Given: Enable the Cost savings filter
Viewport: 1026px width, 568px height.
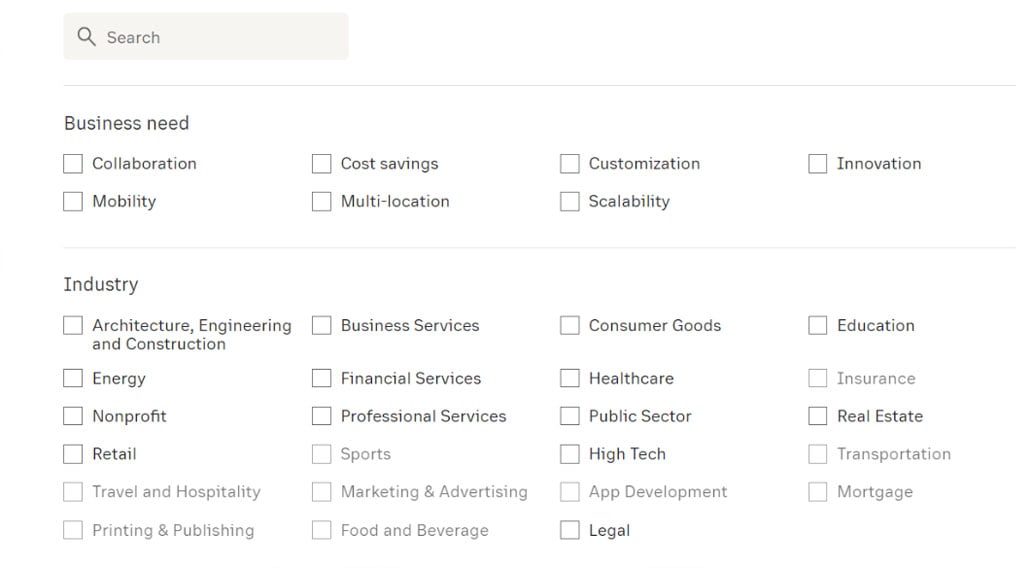Looking at the screenshot, I should click(321, 163).
